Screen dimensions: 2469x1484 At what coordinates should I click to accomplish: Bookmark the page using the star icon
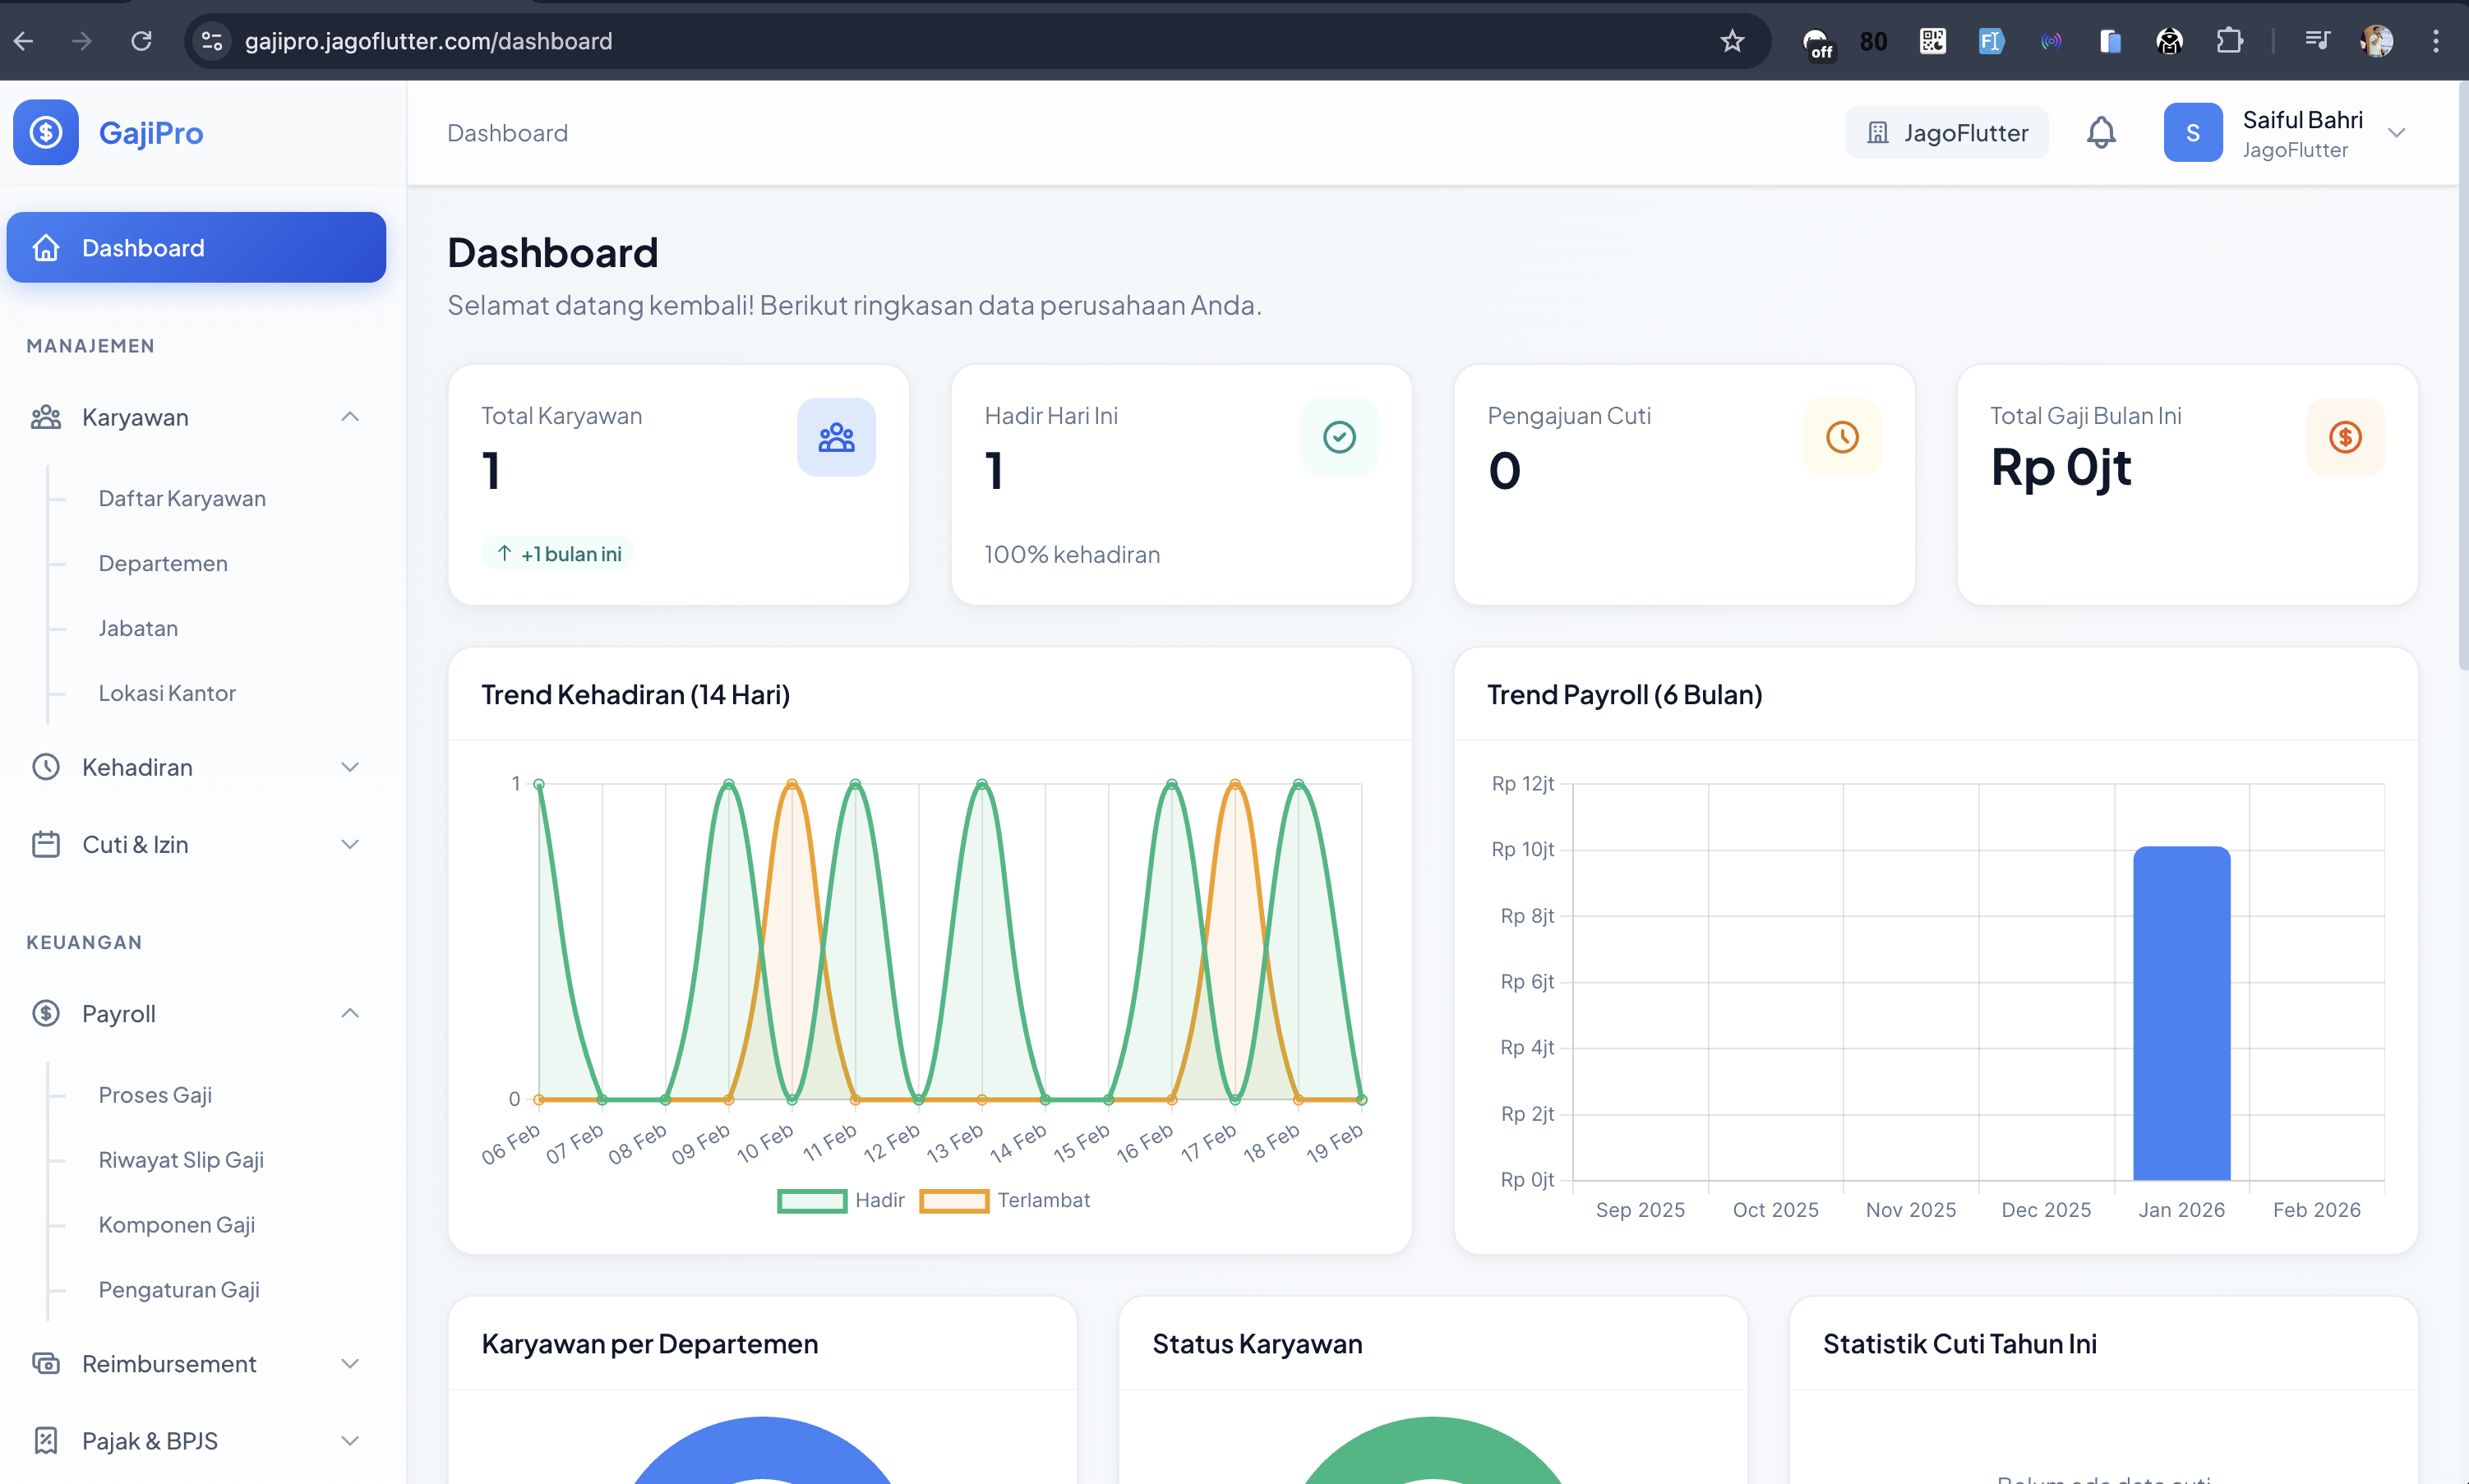(x=1732, y=41)
